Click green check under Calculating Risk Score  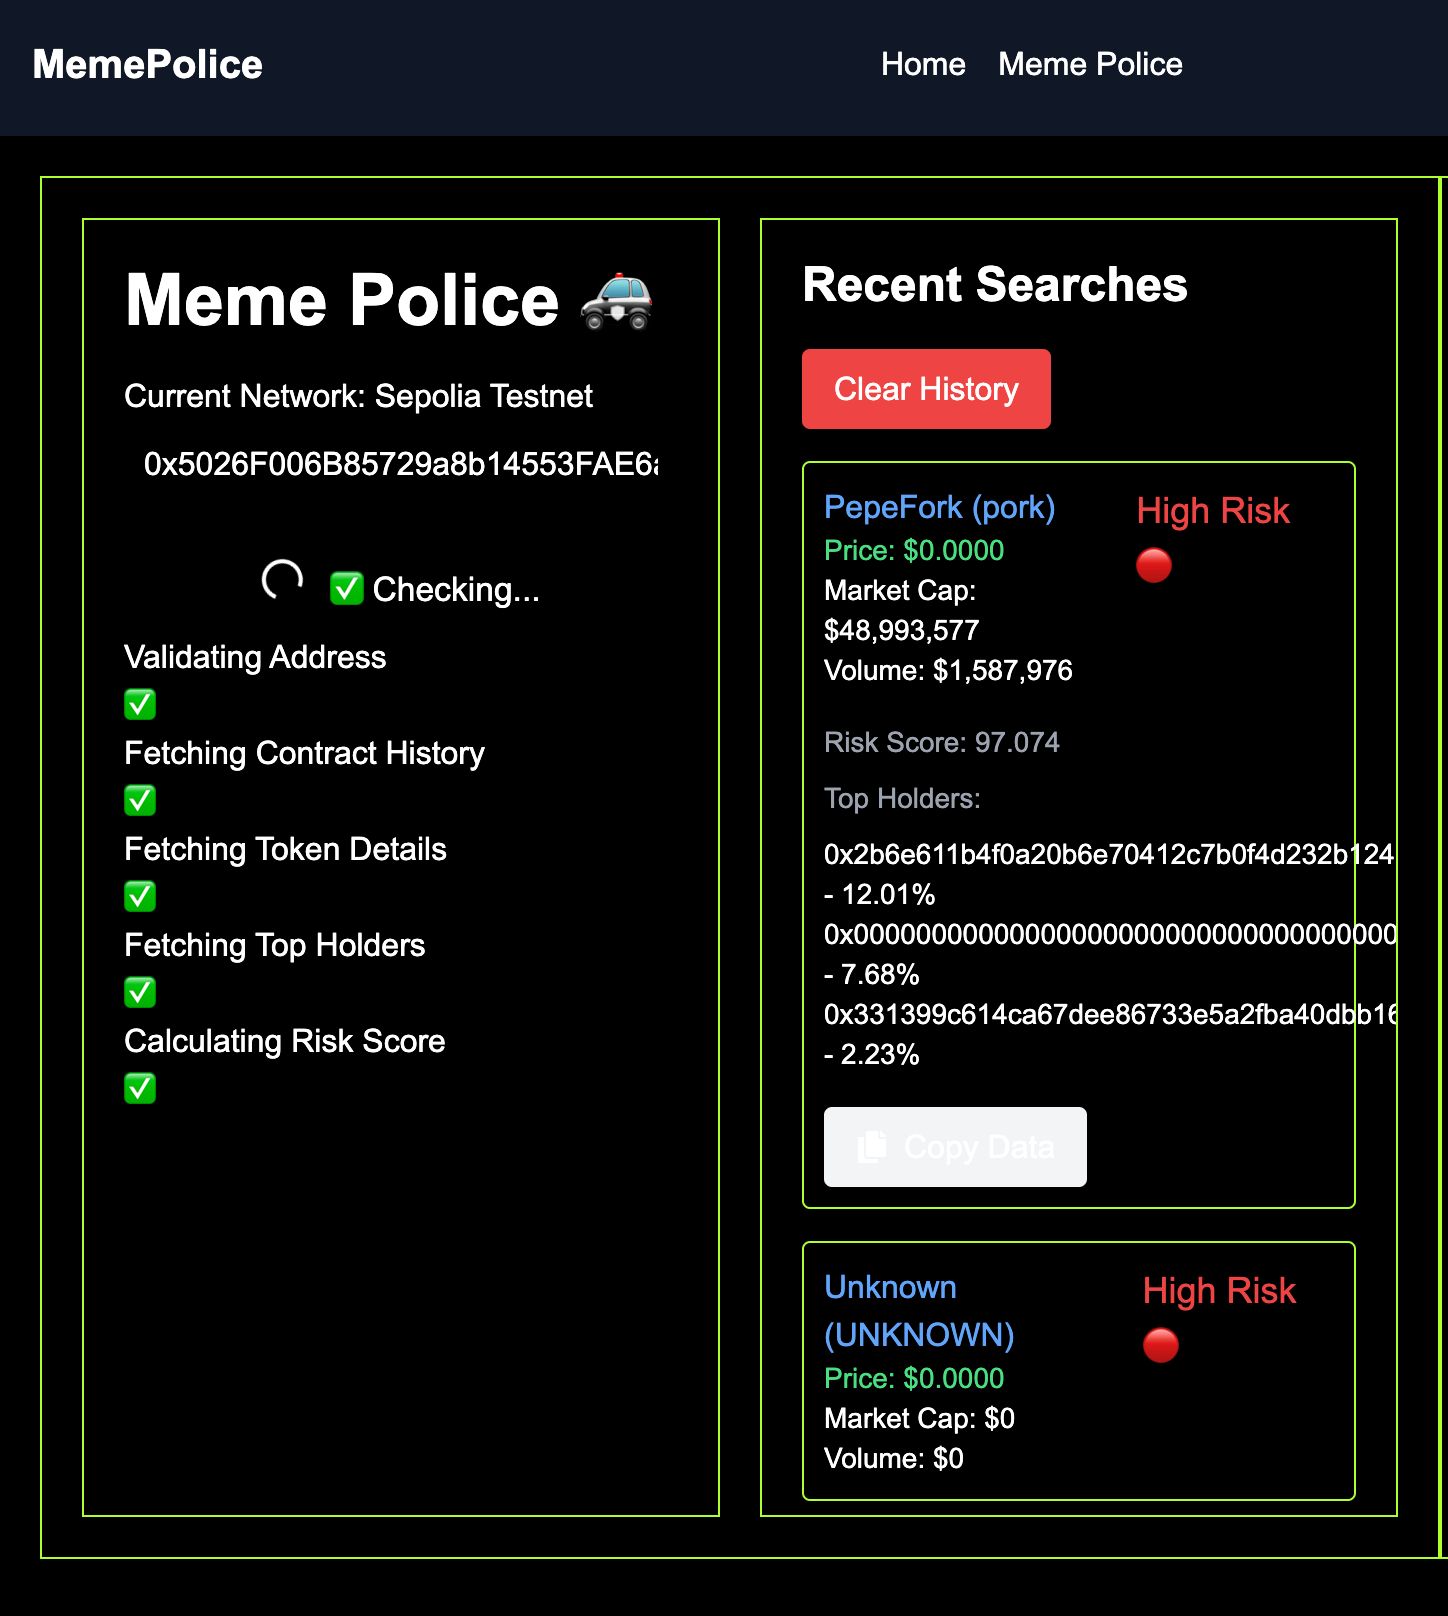140,1088
